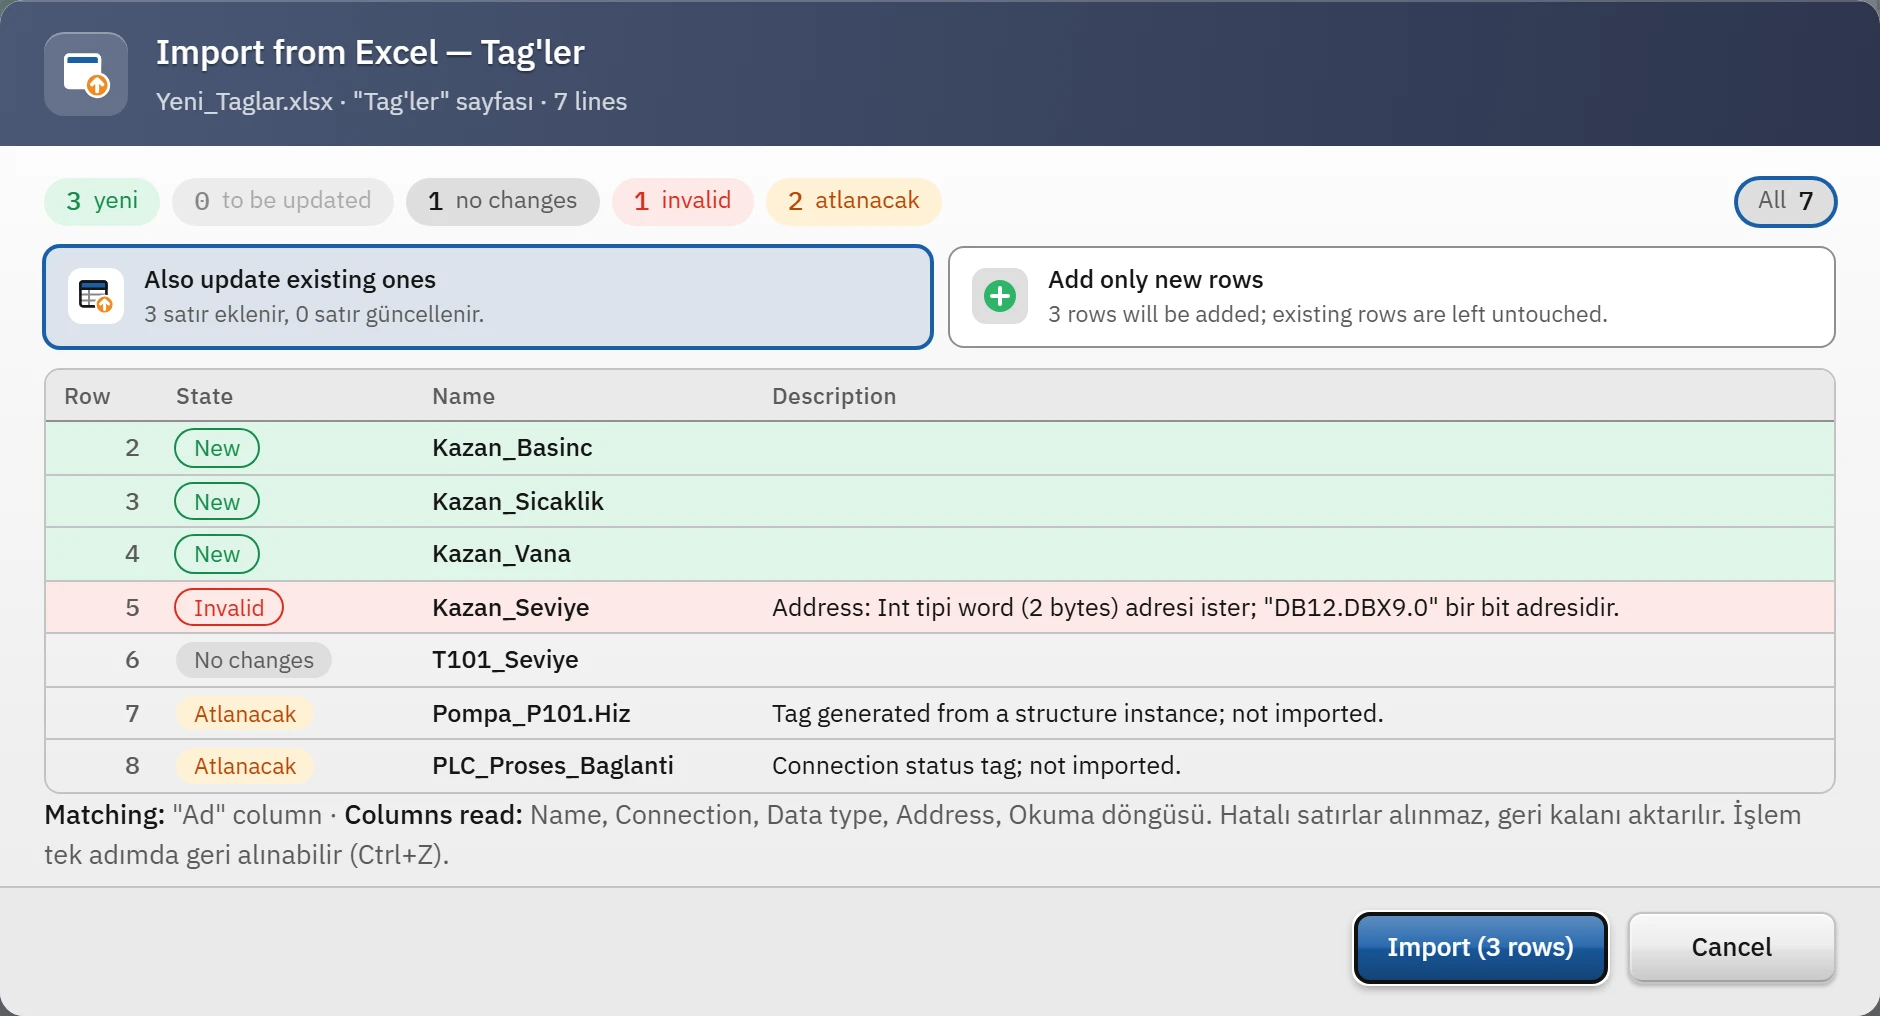Filter by the 0 to be updated chip
The image size is (1880, 1016).
283,201
